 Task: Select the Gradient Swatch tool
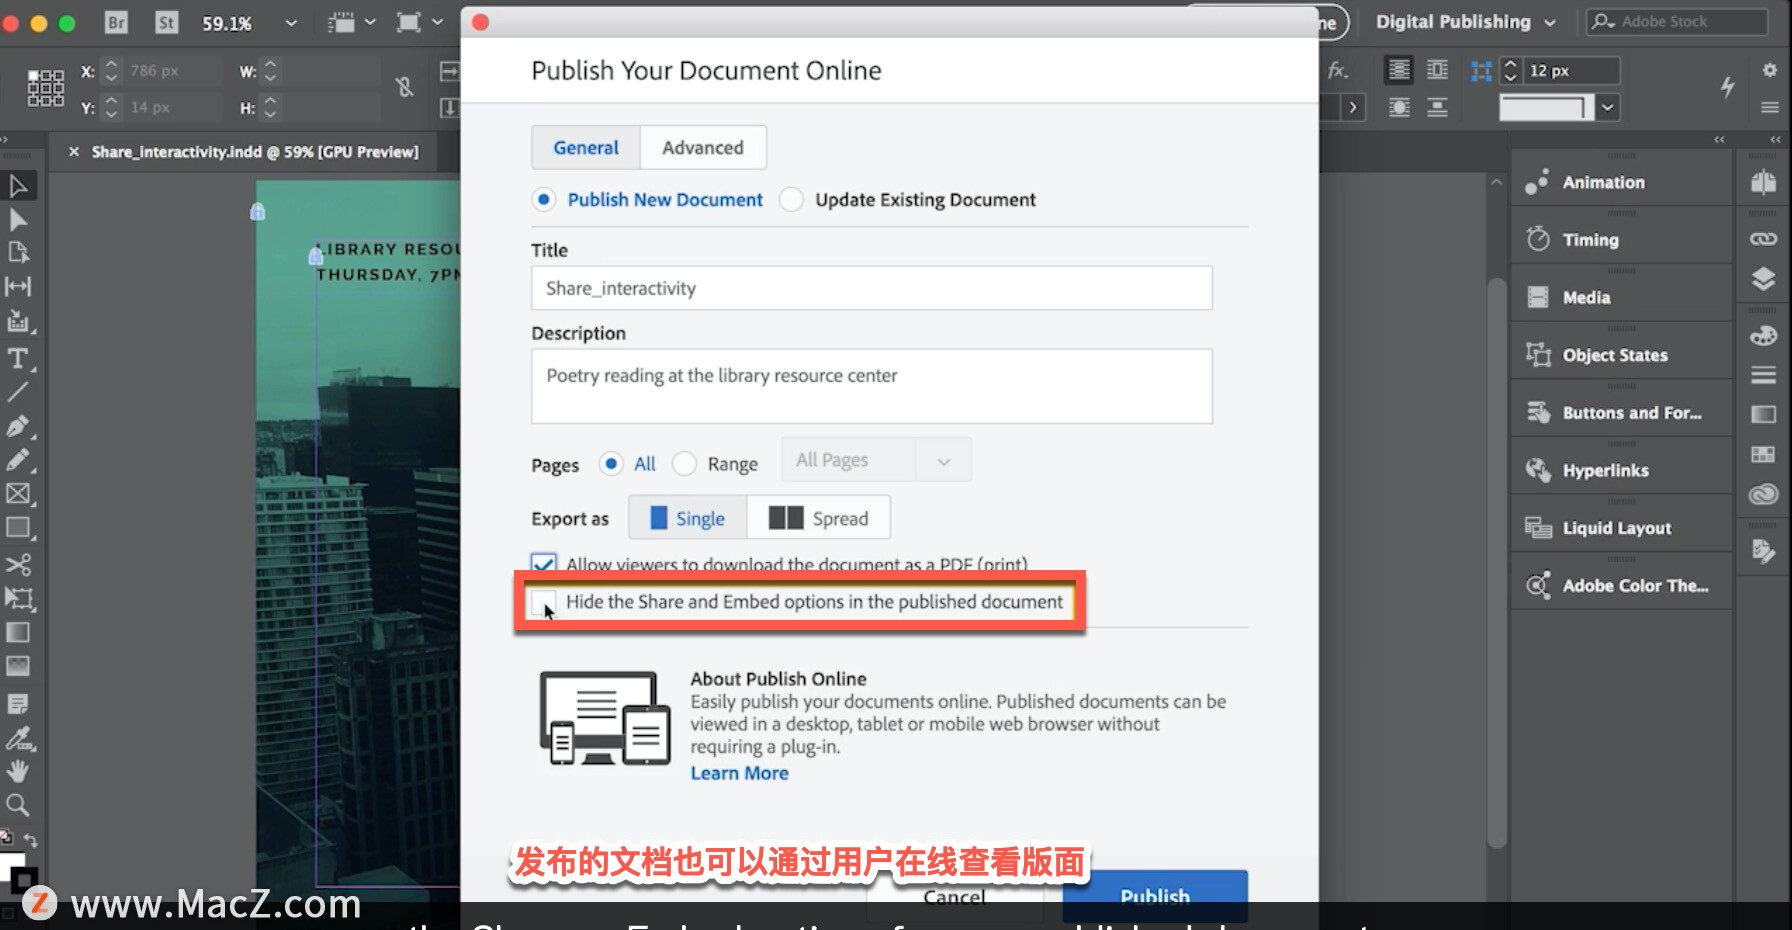[x=18, y=633]
